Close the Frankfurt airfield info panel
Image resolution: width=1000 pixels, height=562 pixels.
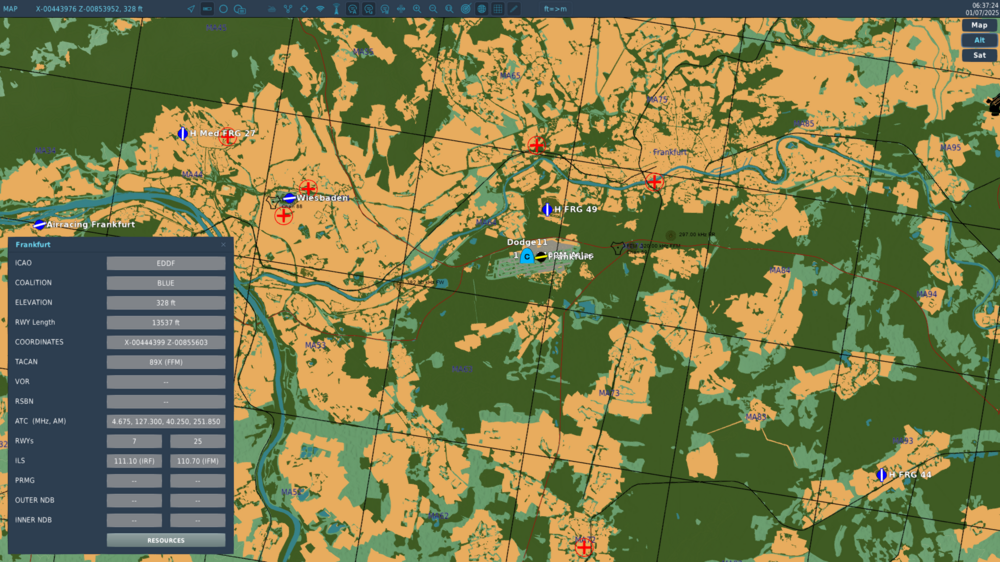point(223,244)
